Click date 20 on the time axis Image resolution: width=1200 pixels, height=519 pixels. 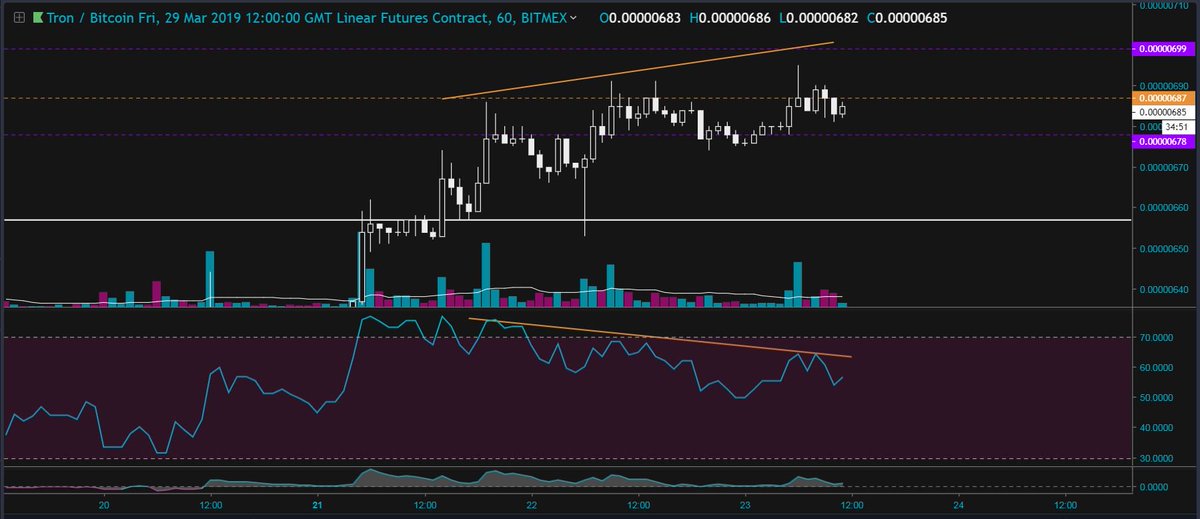(104, 506)
